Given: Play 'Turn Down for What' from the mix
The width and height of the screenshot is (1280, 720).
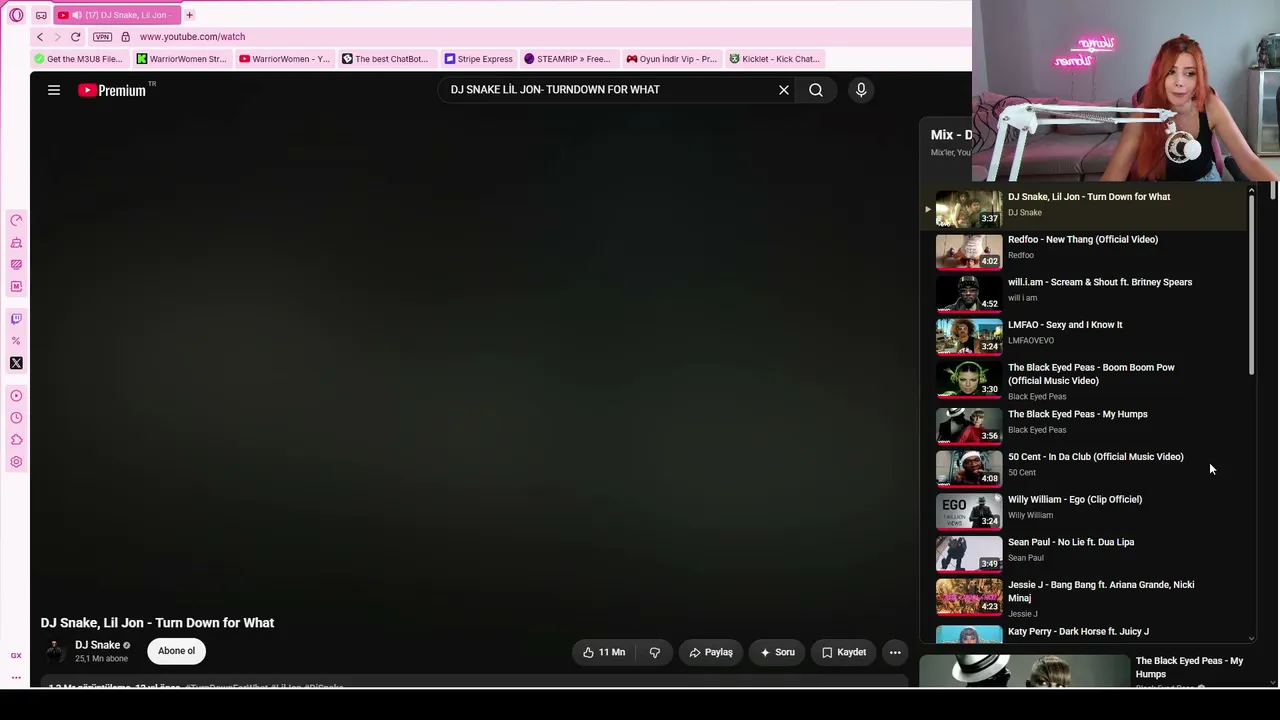Looking at the screenshot, I should tap(1085, 209).
